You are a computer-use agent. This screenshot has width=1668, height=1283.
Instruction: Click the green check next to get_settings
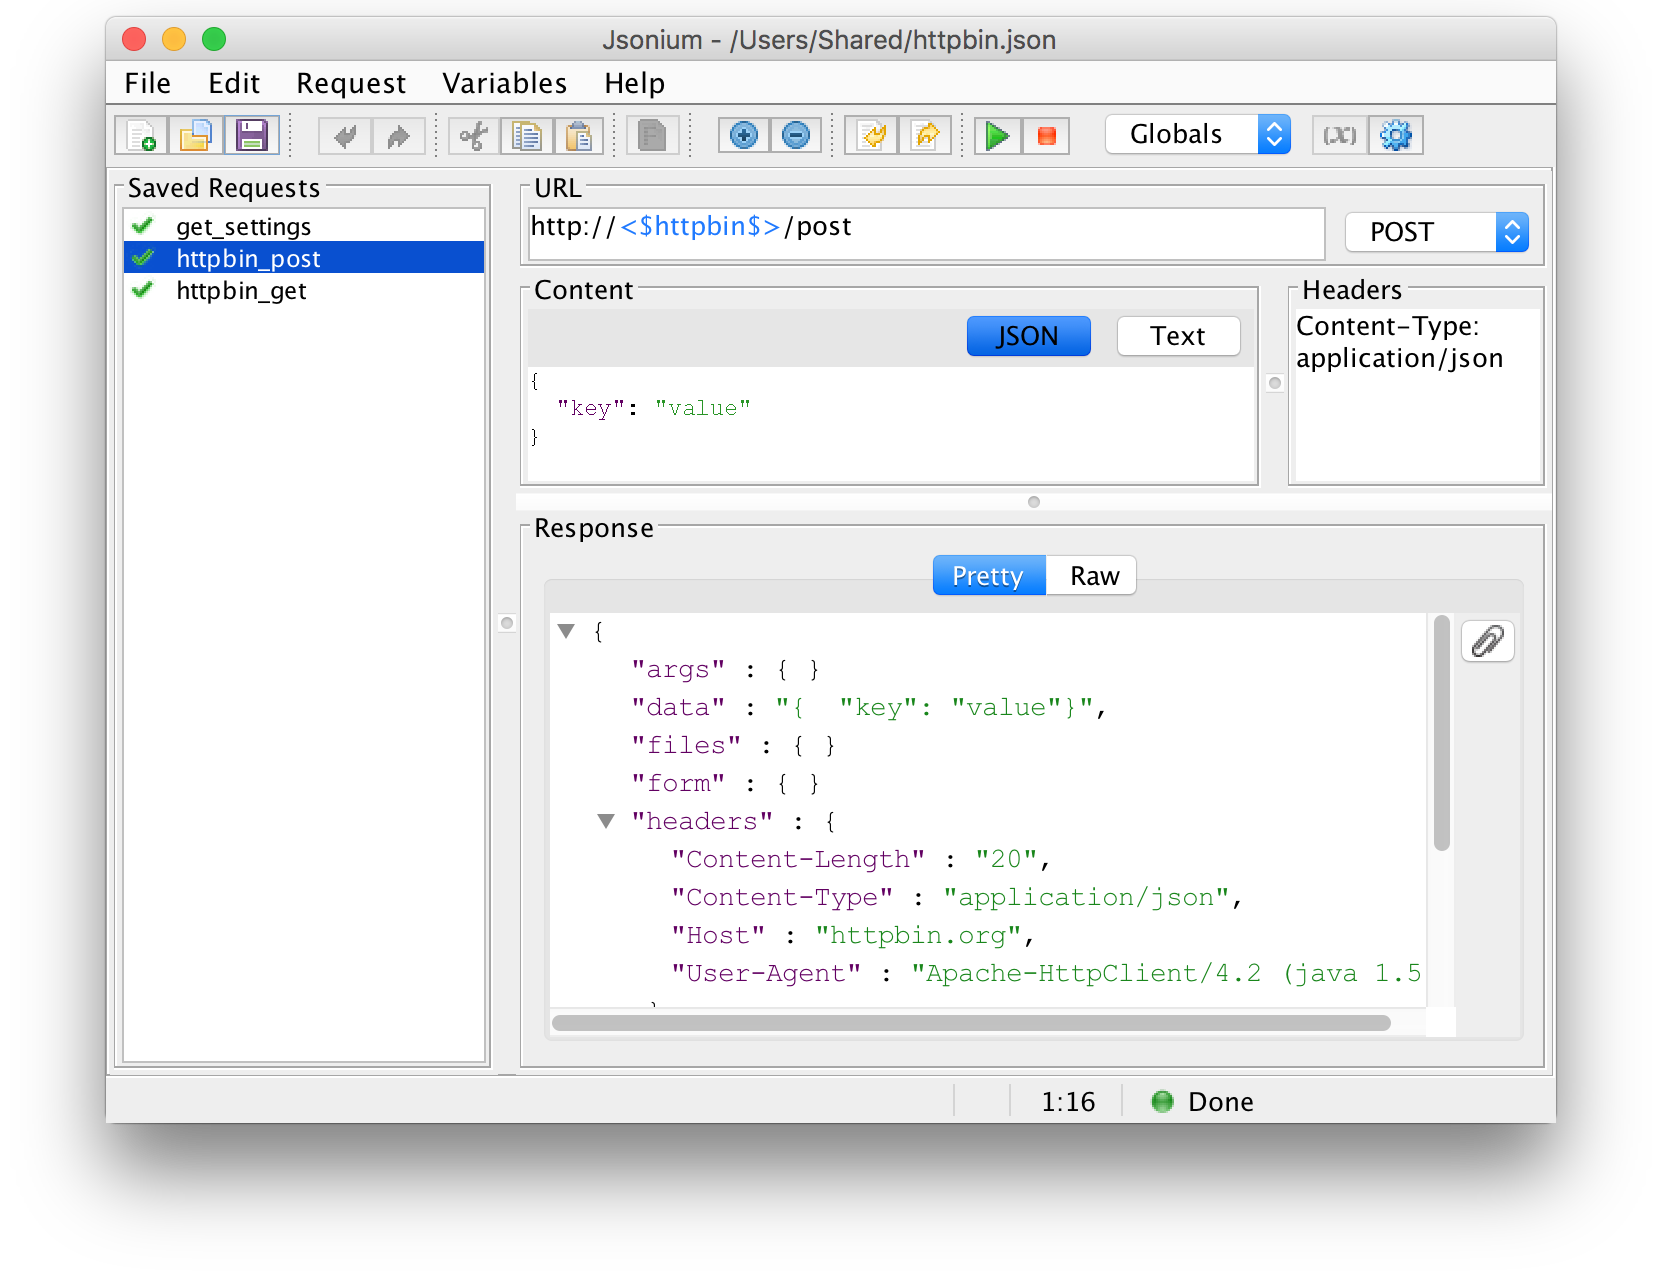143,226
